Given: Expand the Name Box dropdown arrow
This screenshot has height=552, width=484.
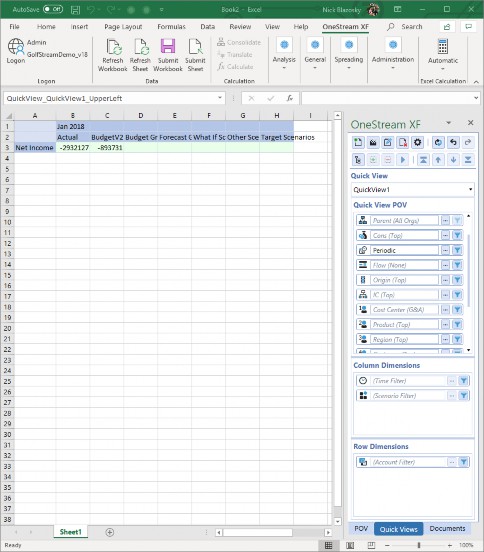Looking at the screenshot, I should [220, 98].
